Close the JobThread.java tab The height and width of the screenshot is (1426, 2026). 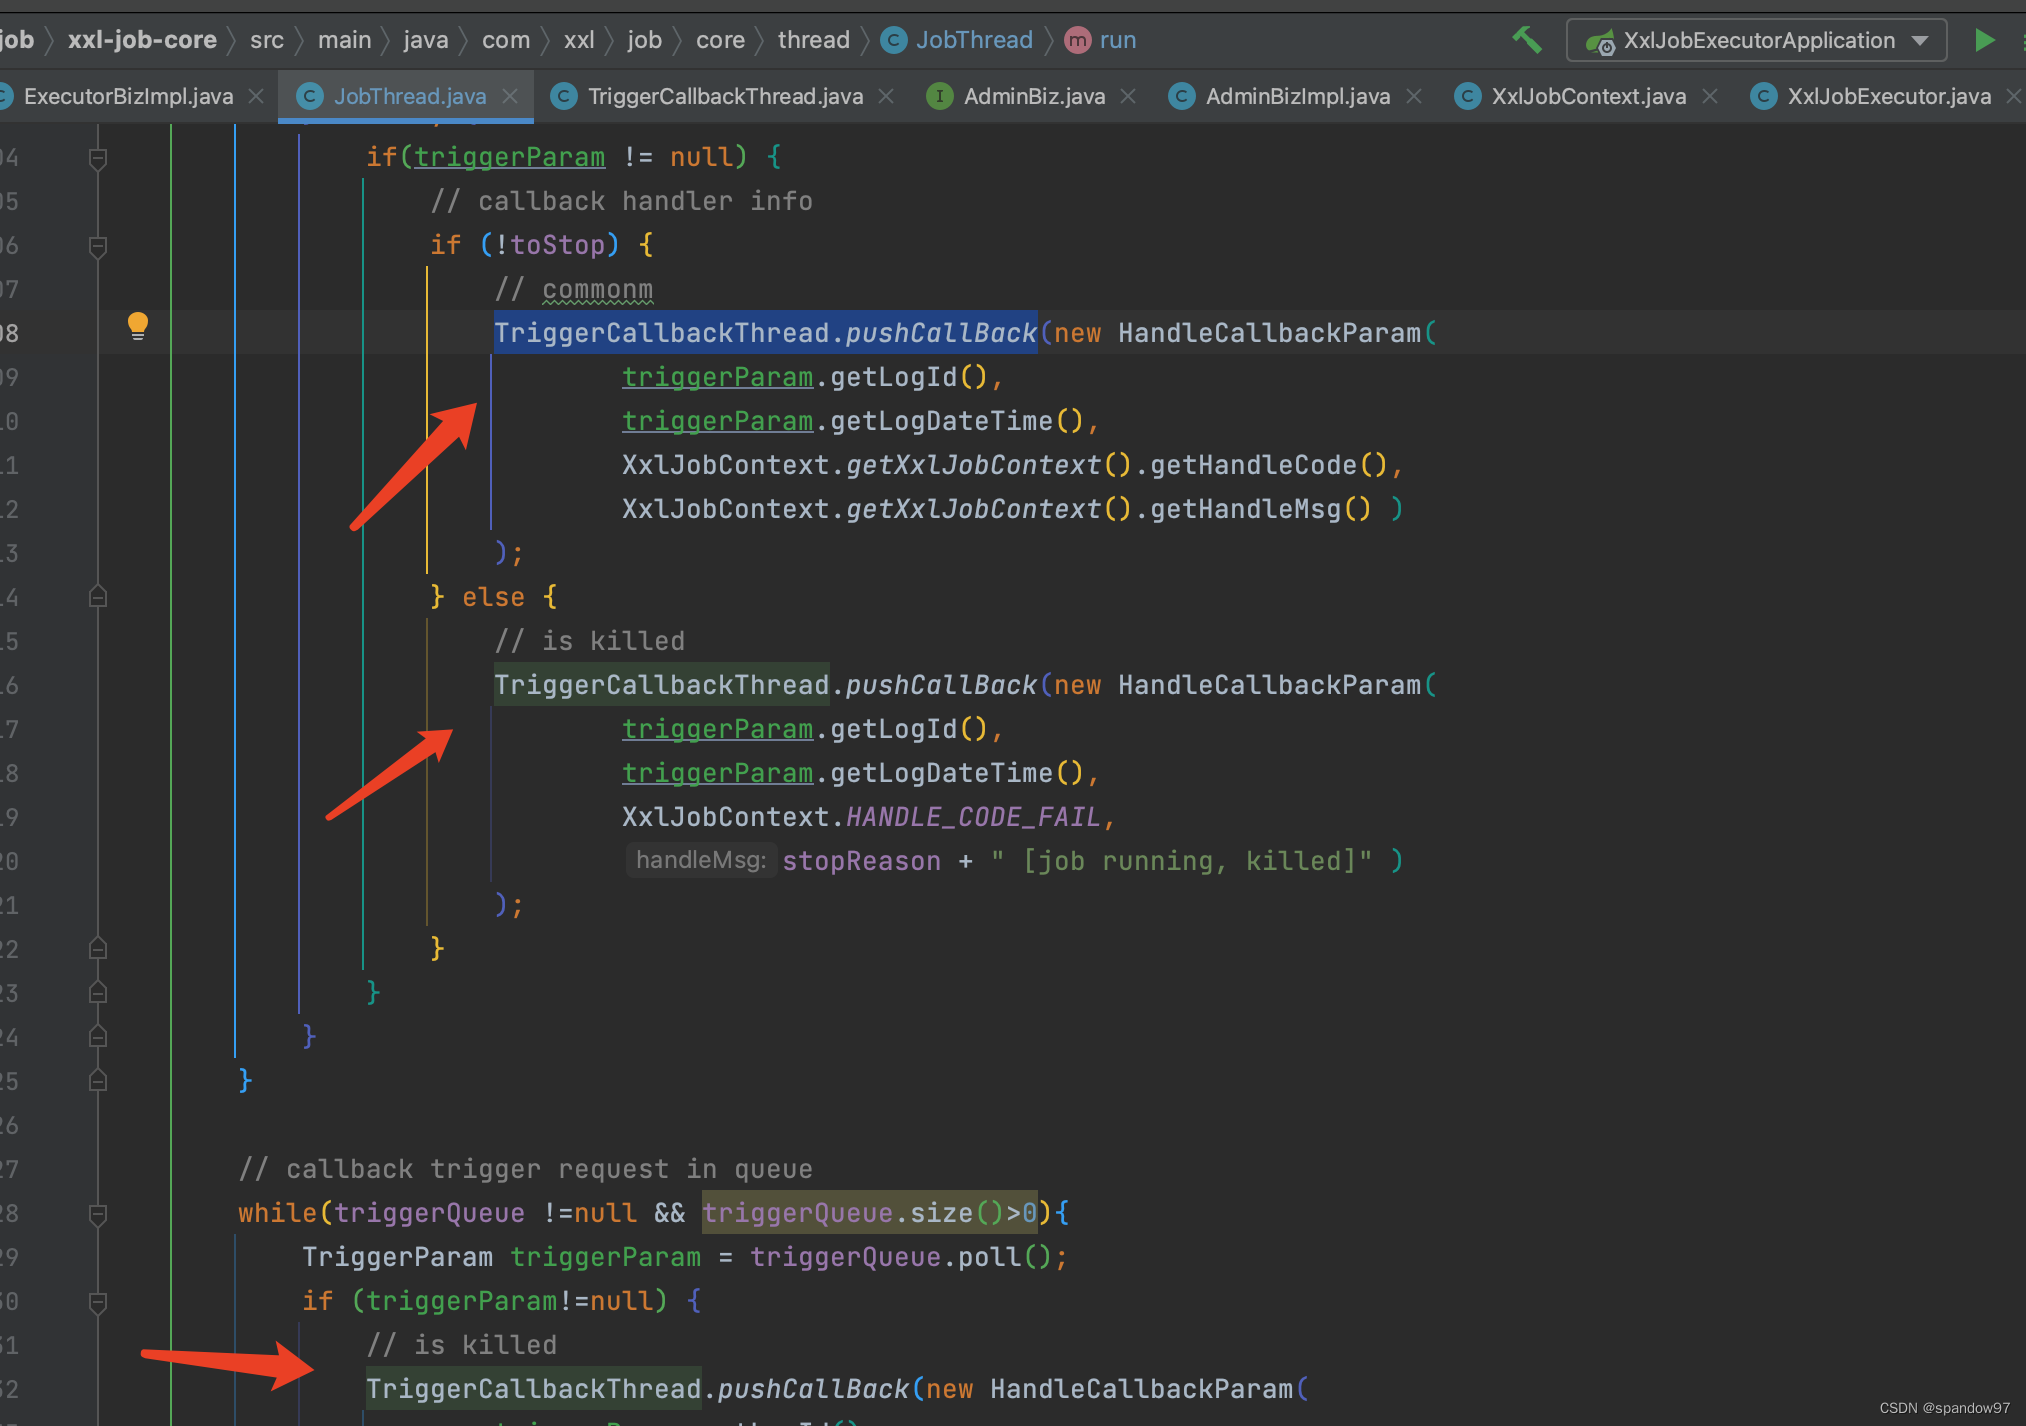click(x=510, y=96)
